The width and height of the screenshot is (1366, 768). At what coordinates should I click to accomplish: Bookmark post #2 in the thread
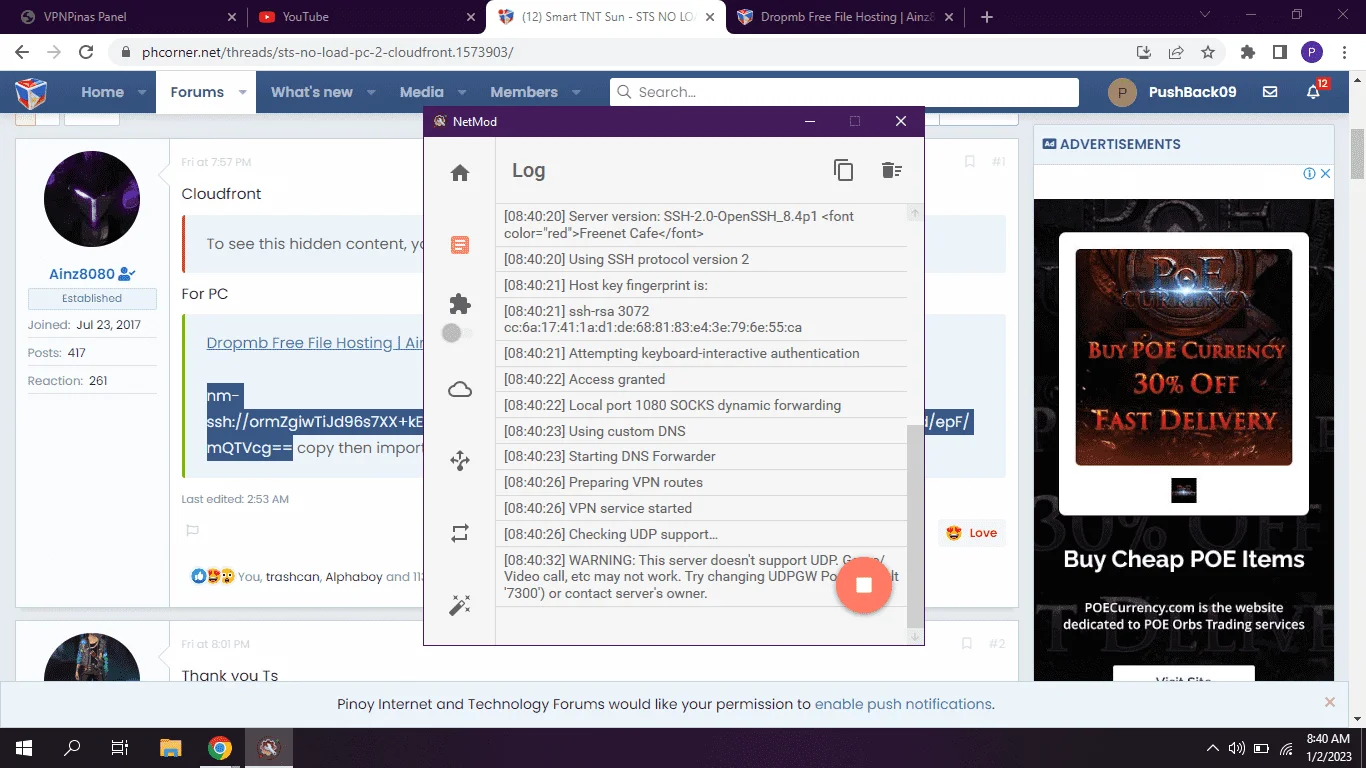(x=967, y=644)
